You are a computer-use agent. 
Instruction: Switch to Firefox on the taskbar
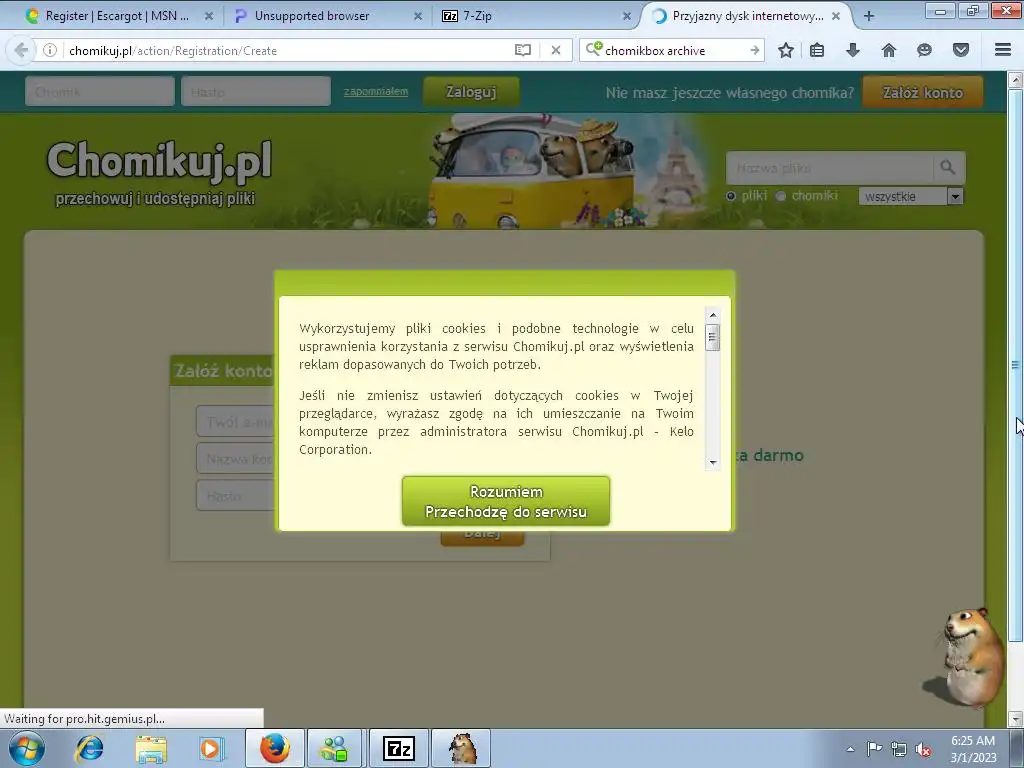click(x=275, y=748)
